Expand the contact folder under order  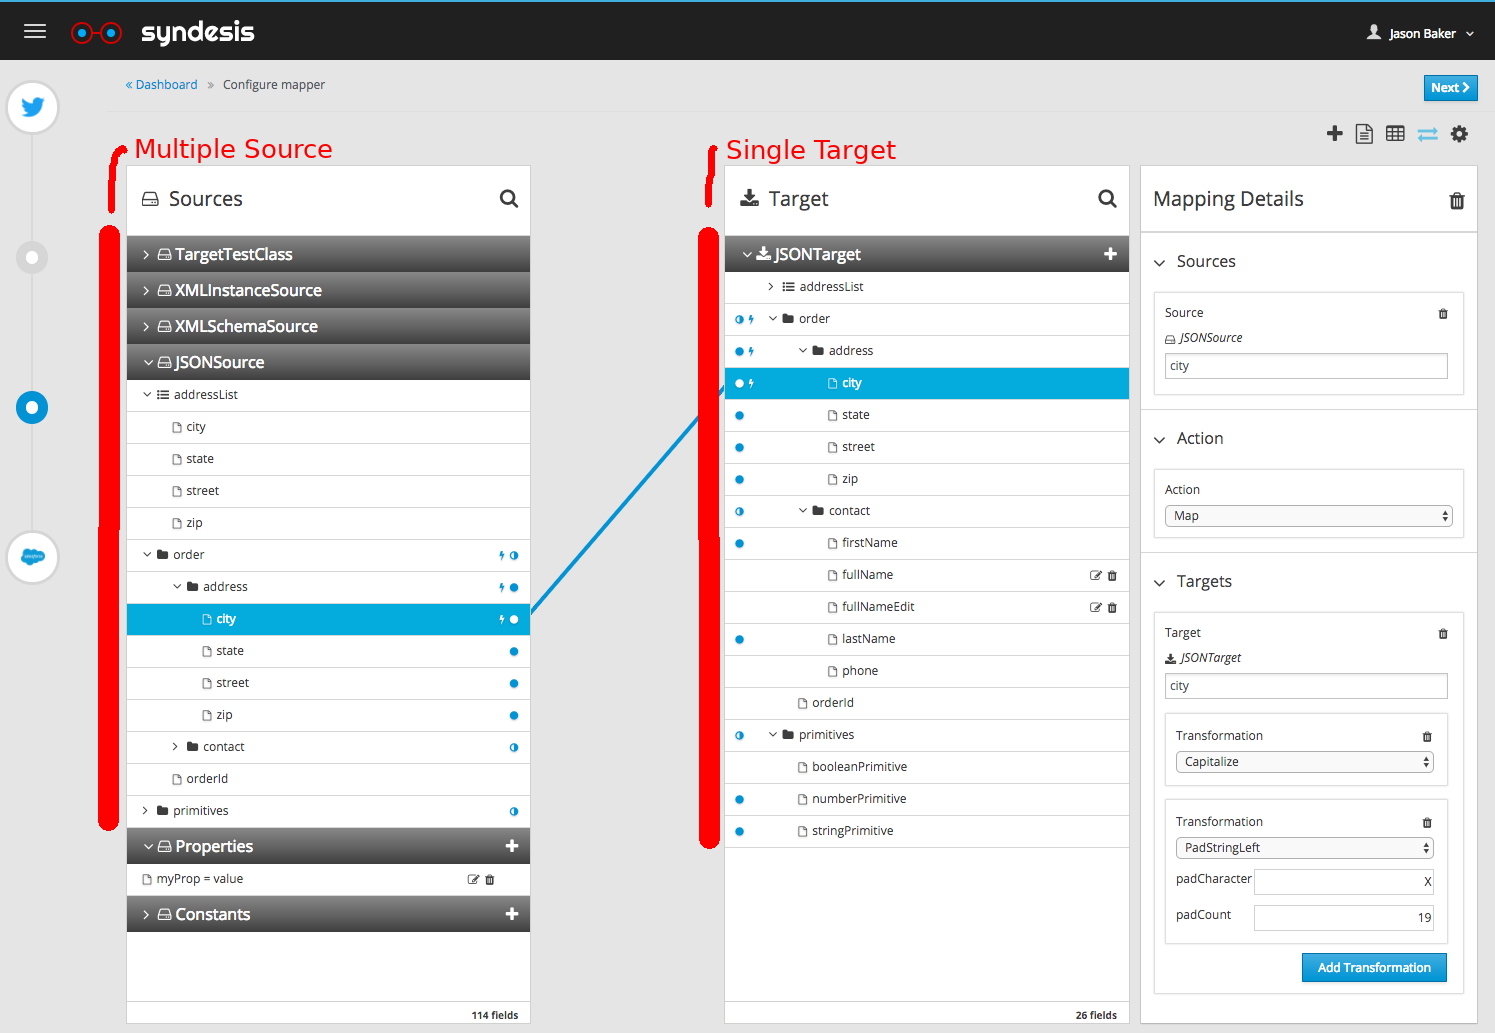[x=176, y=746]
